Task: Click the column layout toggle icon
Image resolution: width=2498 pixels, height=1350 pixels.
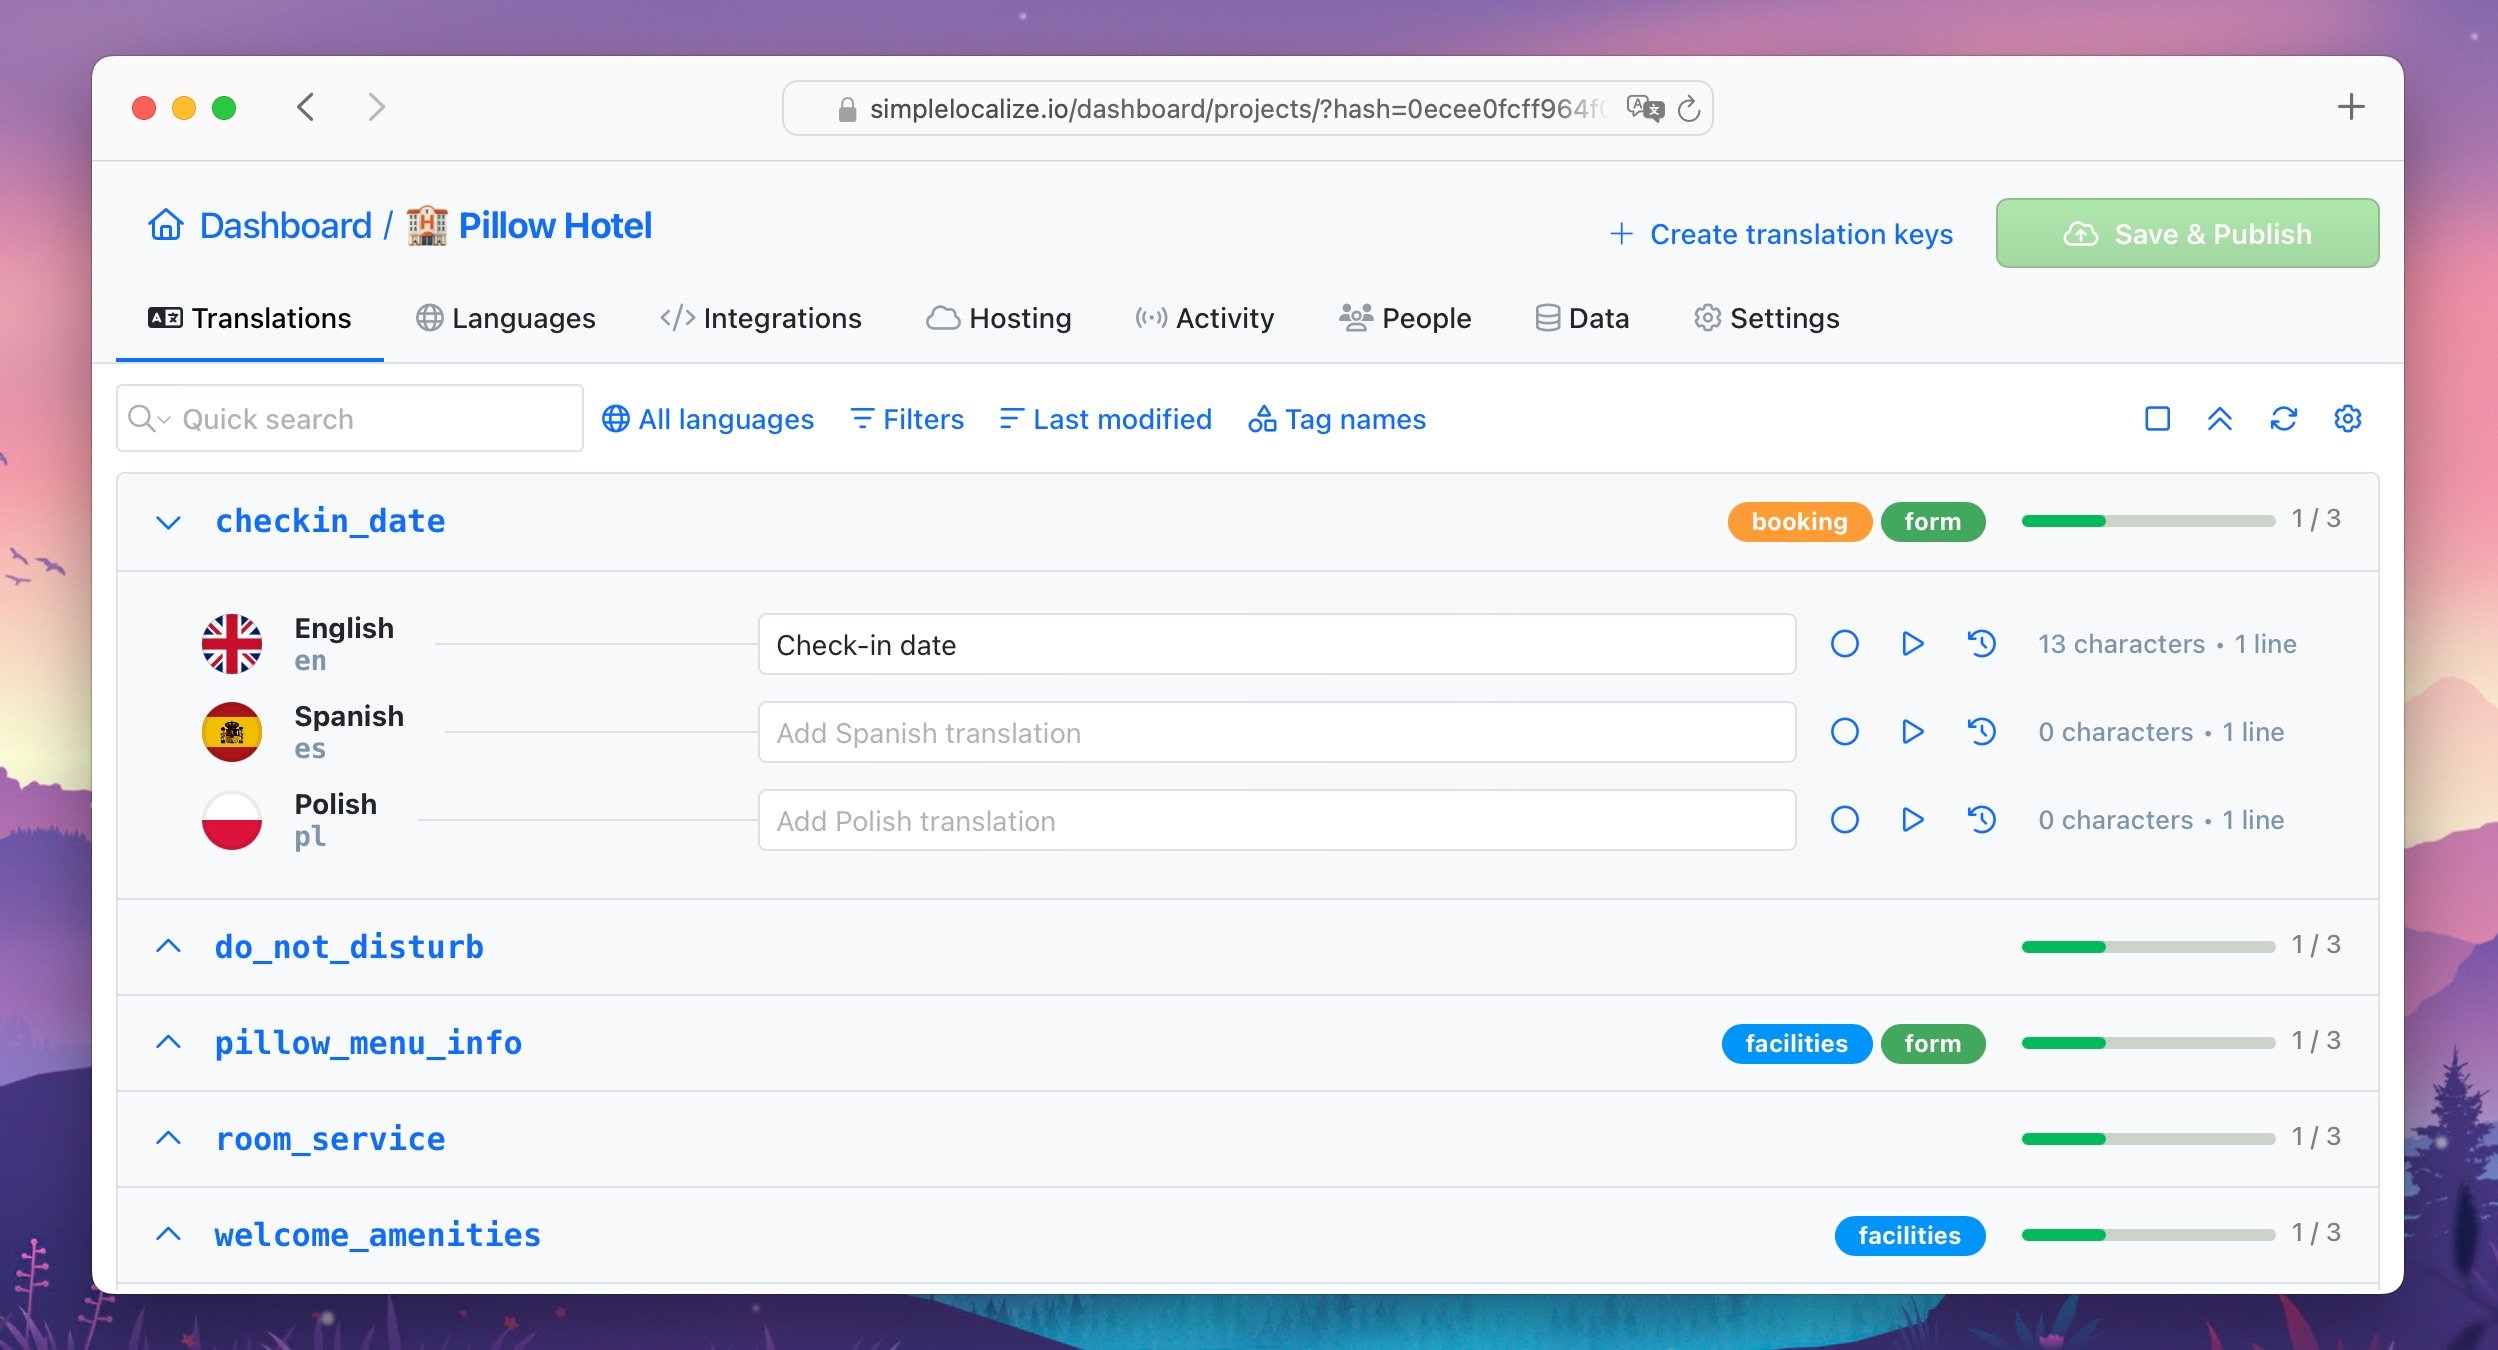Action: (2156, 419)
